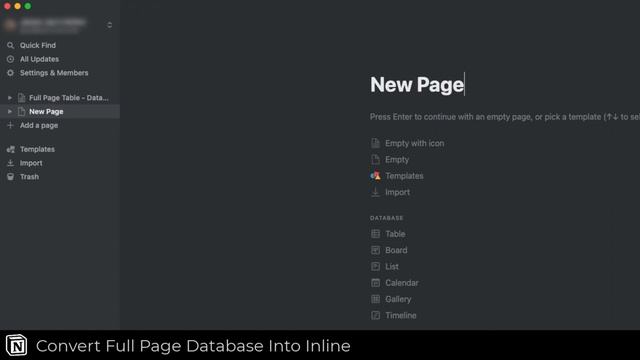
Task: Open the workspace switcher arrows
Action: click(109, 25)
